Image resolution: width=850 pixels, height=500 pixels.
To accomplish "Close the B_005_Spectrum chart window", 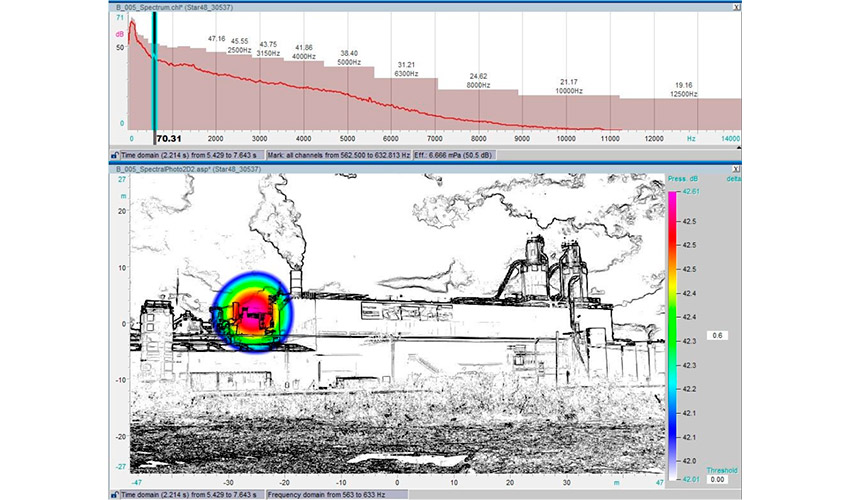I will pos(736,6).
